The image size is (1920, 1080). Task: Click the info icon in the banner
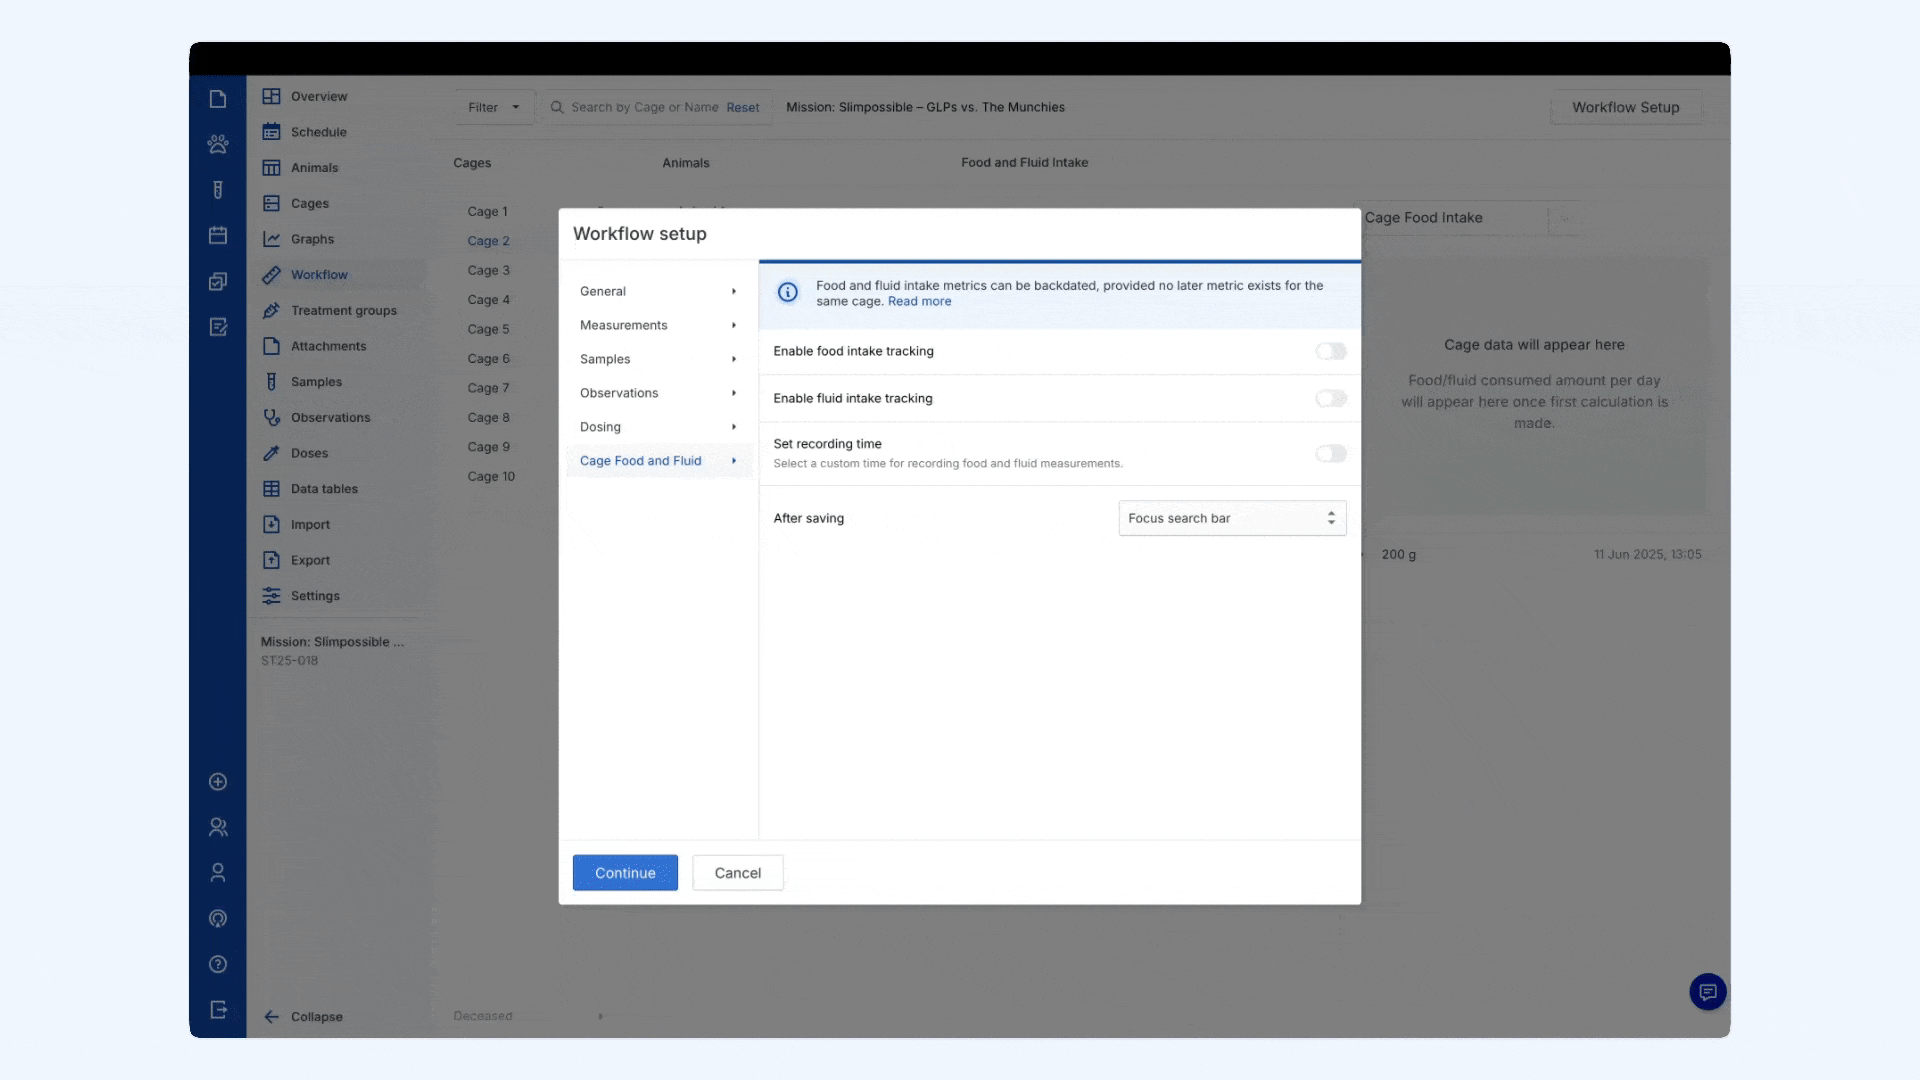point(788,292)
